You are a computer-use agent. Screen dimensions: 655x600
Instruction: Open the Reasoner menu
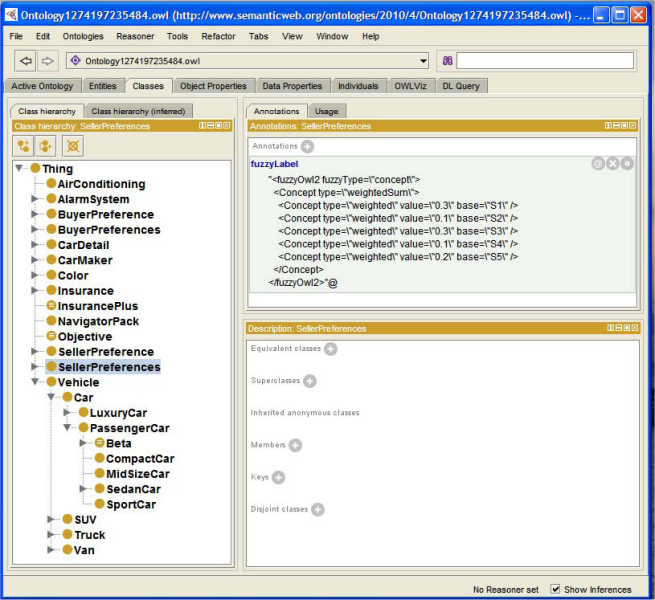pyautogui.click(x=135, y=36)
